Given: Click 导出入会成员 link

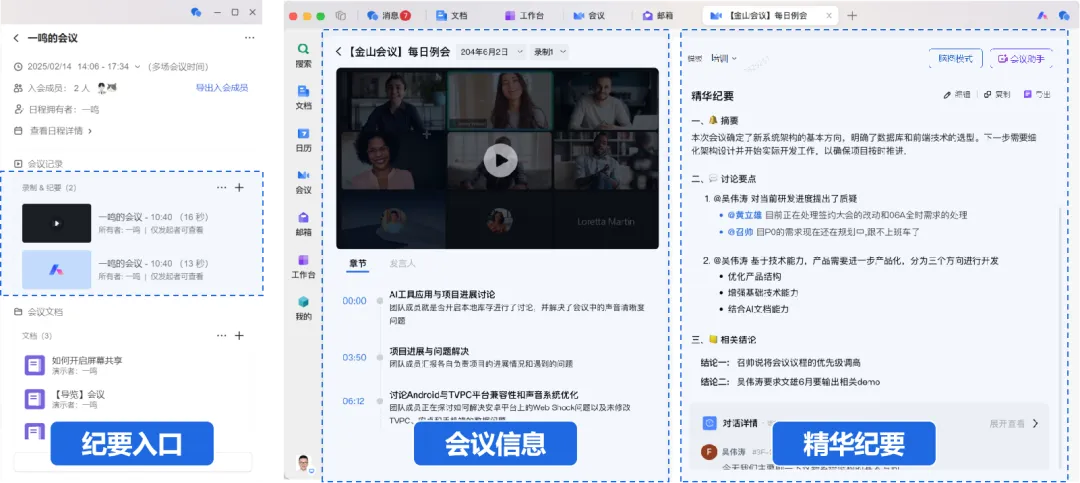Looking at the screenshot, I should click(222, 88).
